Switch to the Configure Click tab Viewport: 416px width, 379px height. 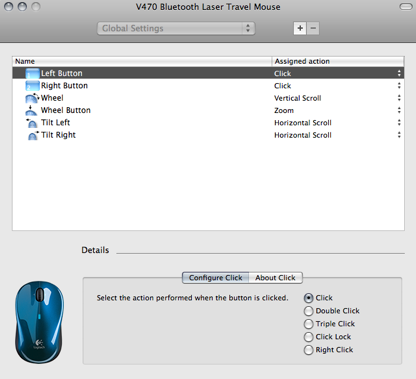click(216, 278)
